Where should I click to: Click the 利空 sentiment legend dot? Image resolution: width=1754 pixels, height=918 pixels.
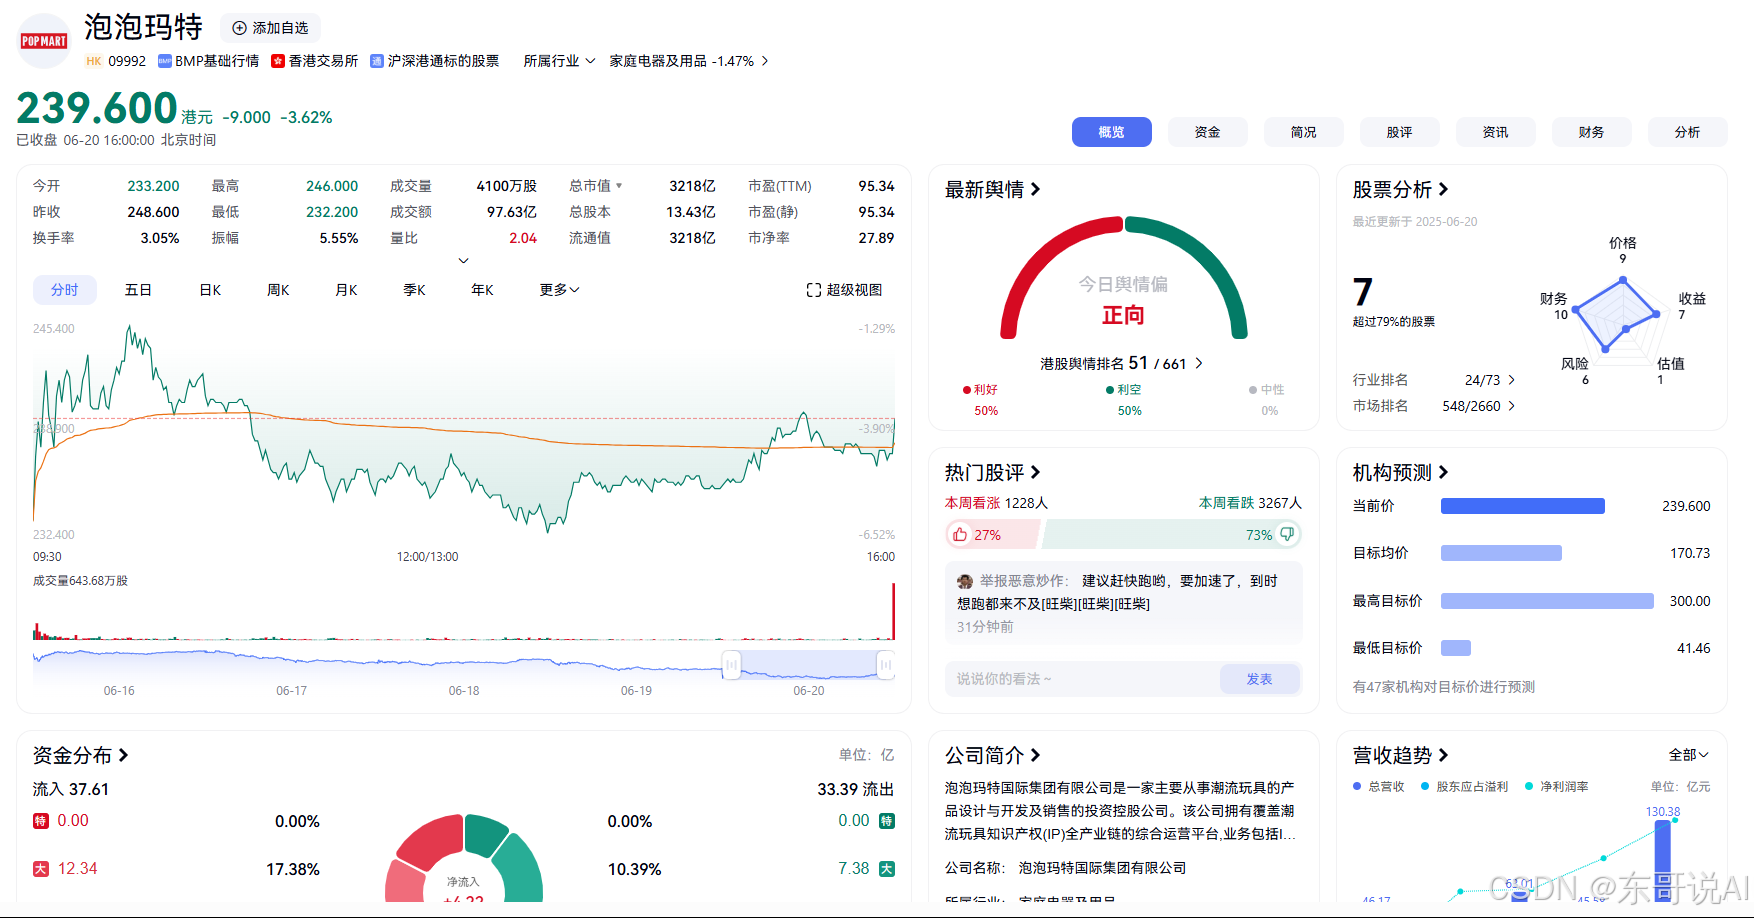tap(1110, 390)
